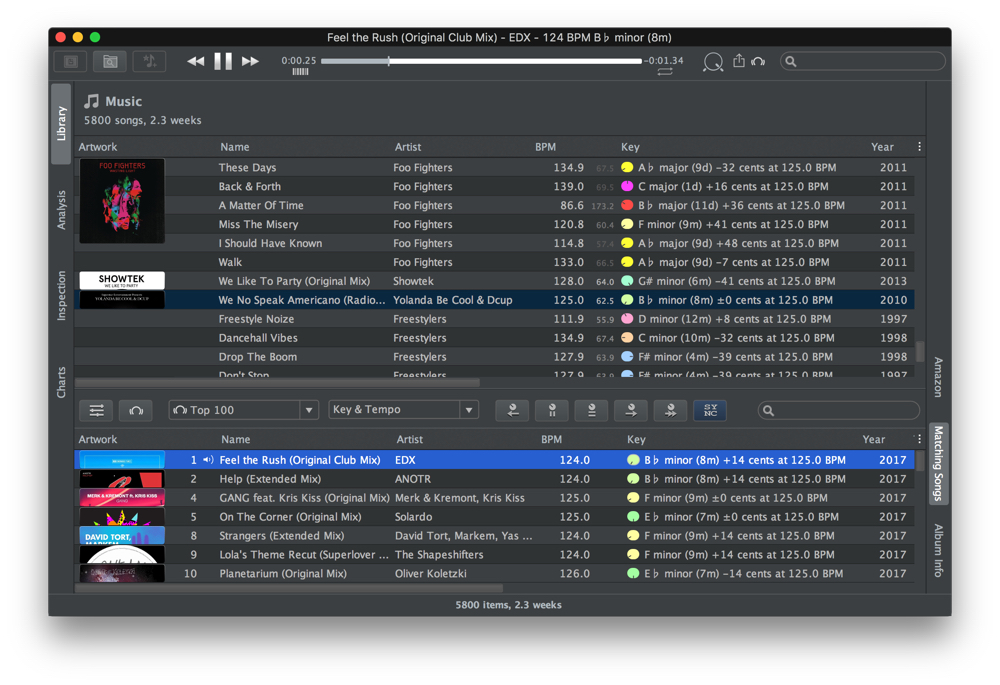Click the music note toolbar icon
Screen dimensions: 1000x685
[149, 61]
